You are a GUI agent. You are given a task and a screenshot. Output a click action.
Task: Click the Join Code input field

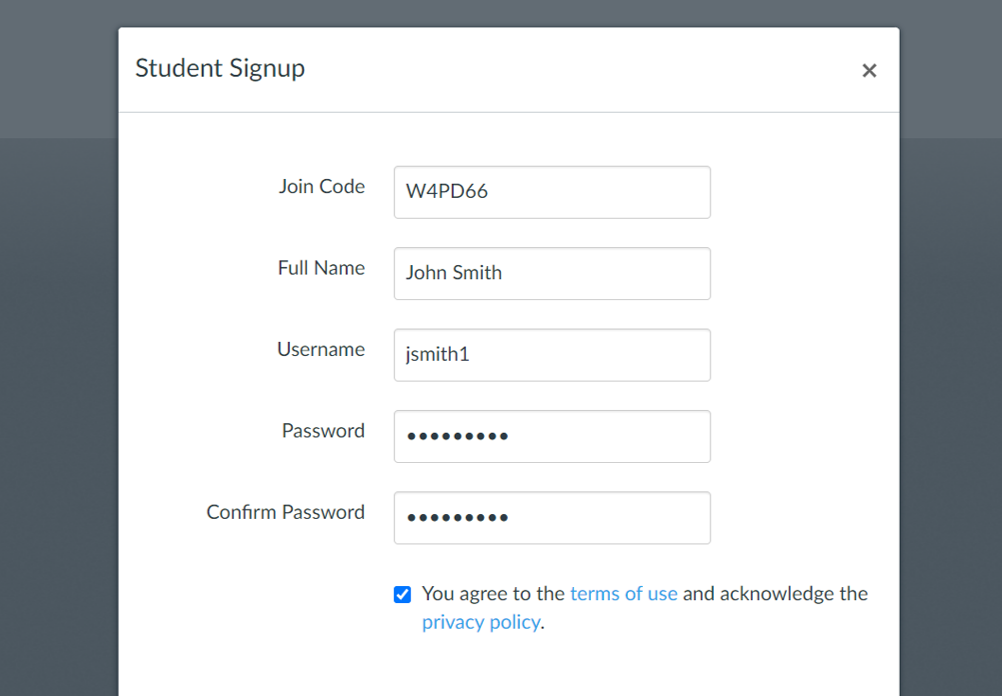coord(552,192)
